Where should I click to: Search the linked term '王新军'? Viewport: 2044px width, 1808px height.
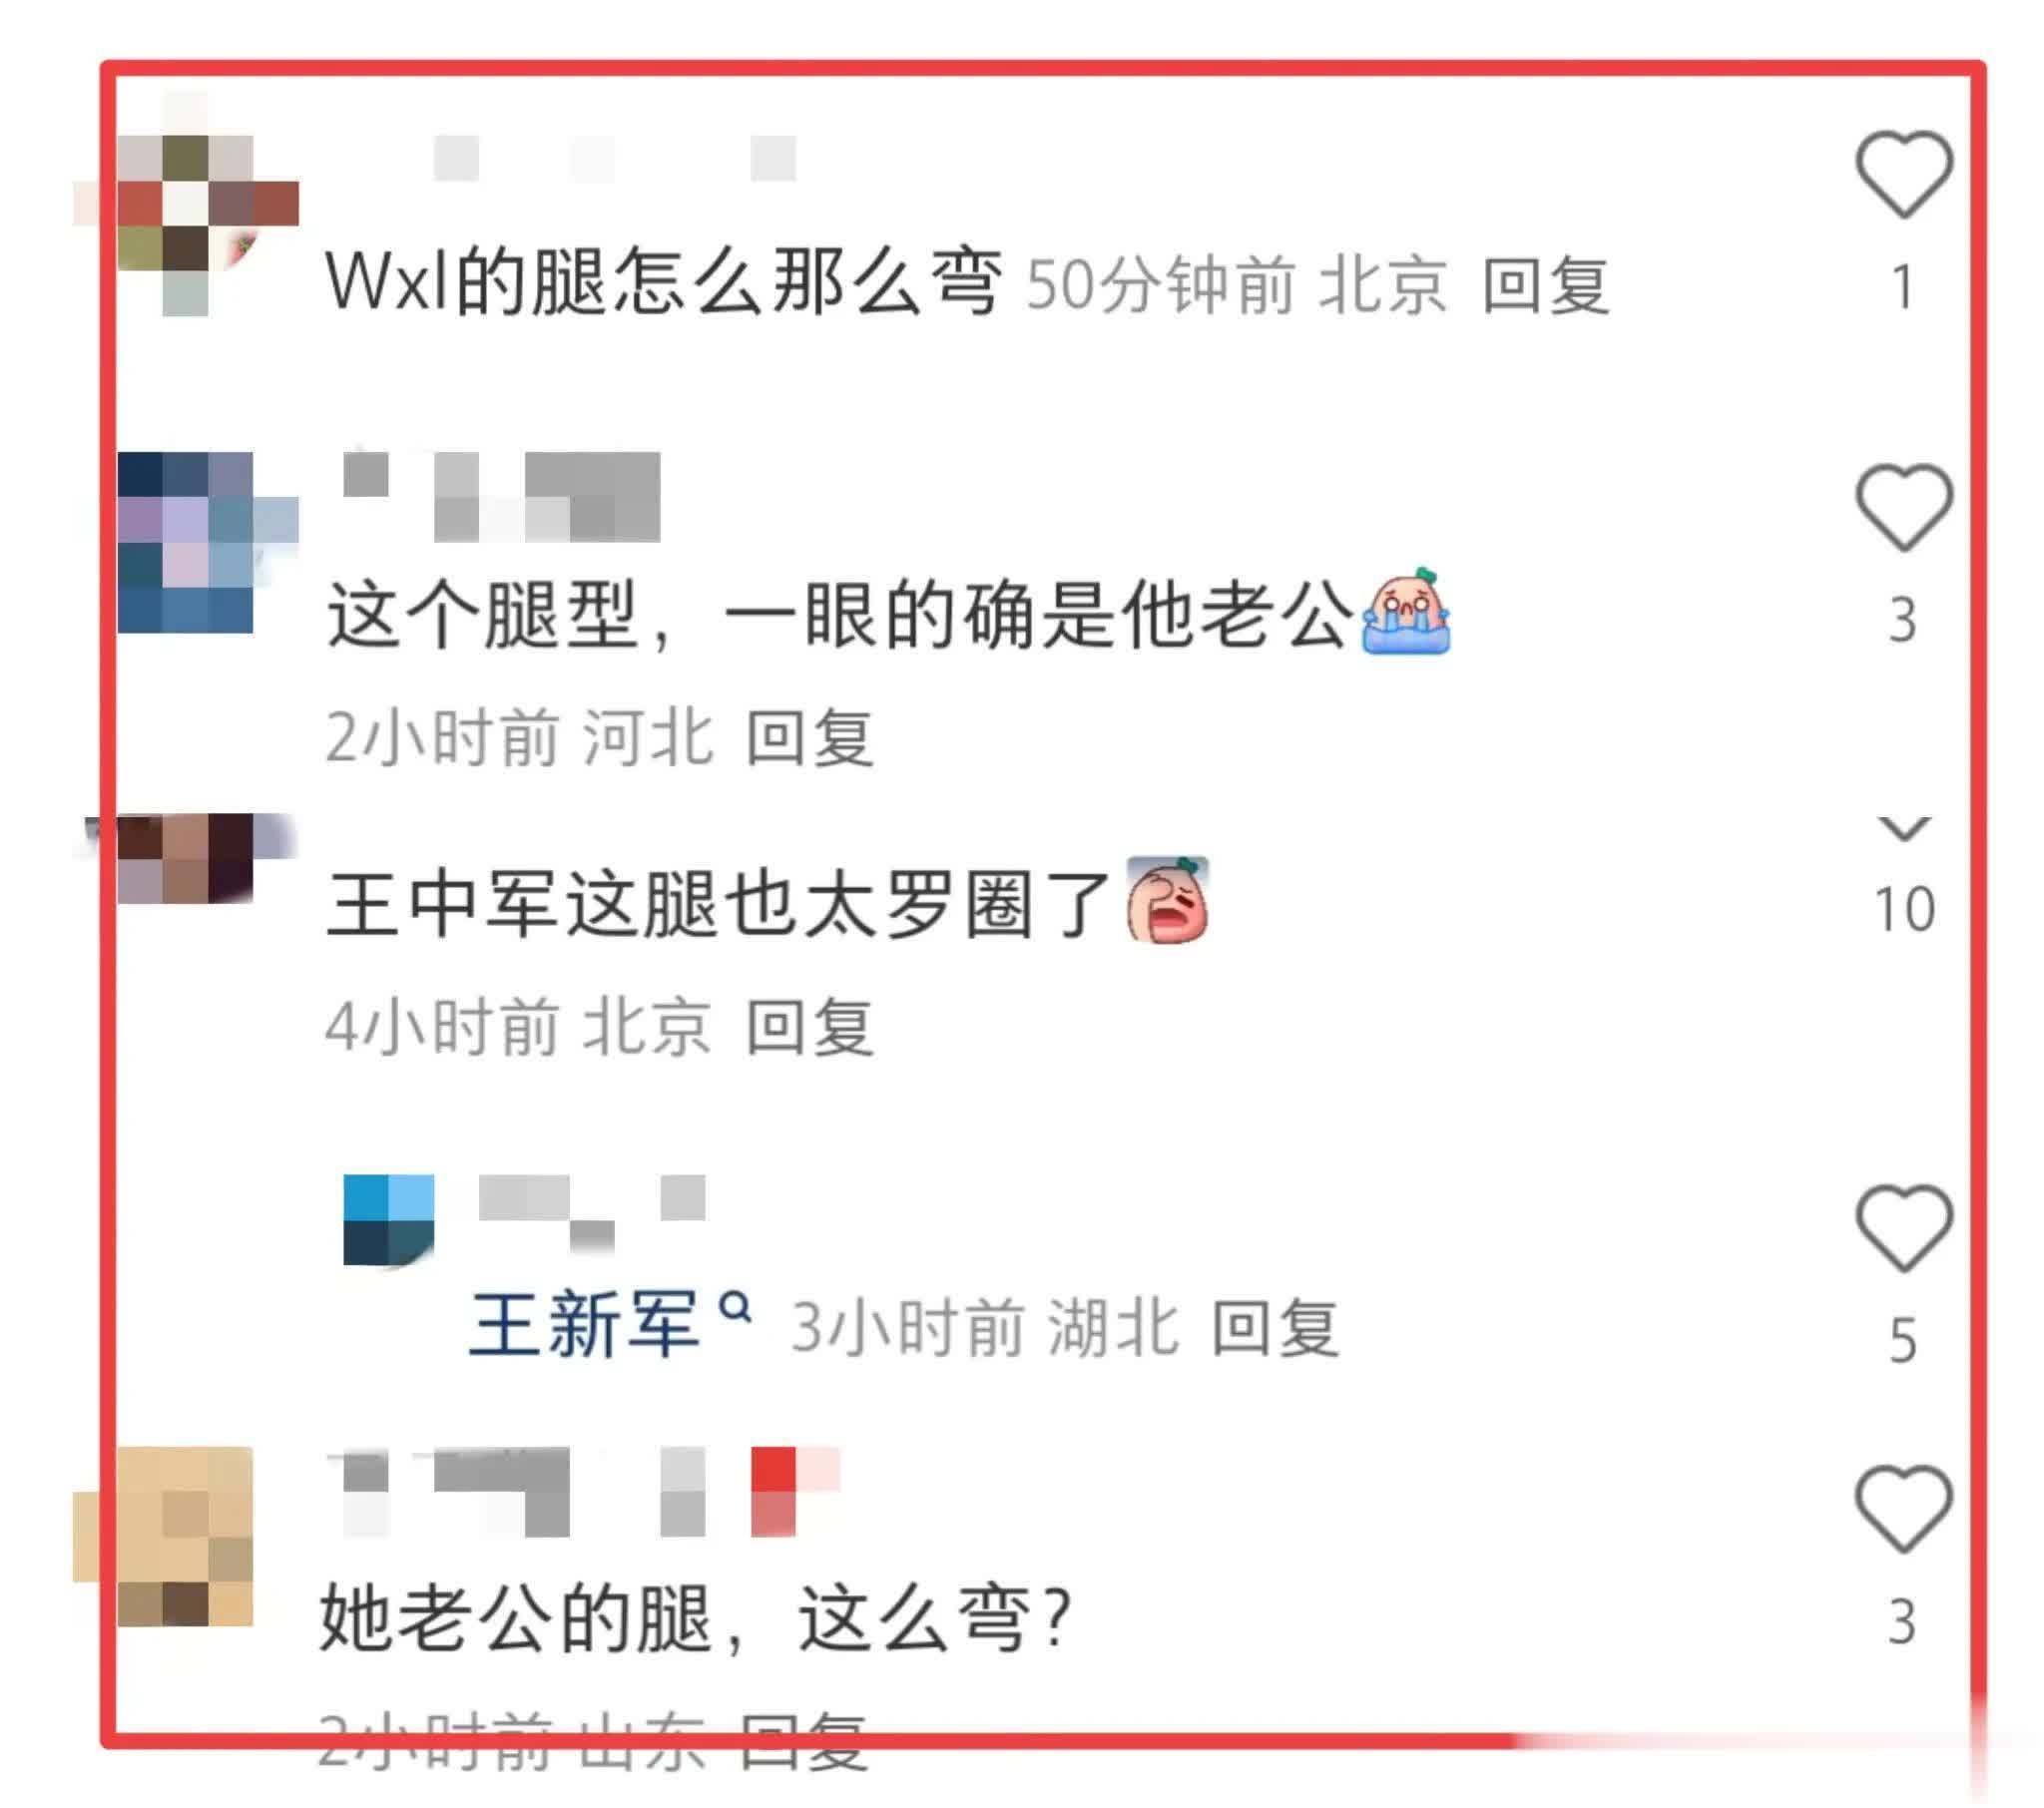click(x=584, y=1325)
